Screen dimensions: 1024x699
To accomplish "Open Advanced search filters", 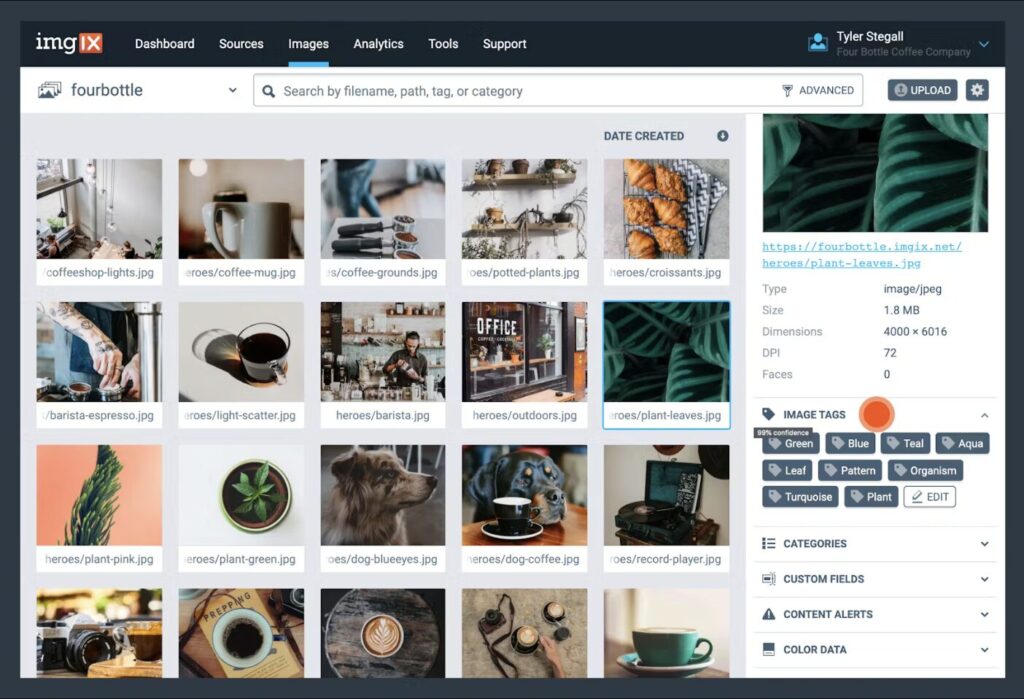I will 817,90.
